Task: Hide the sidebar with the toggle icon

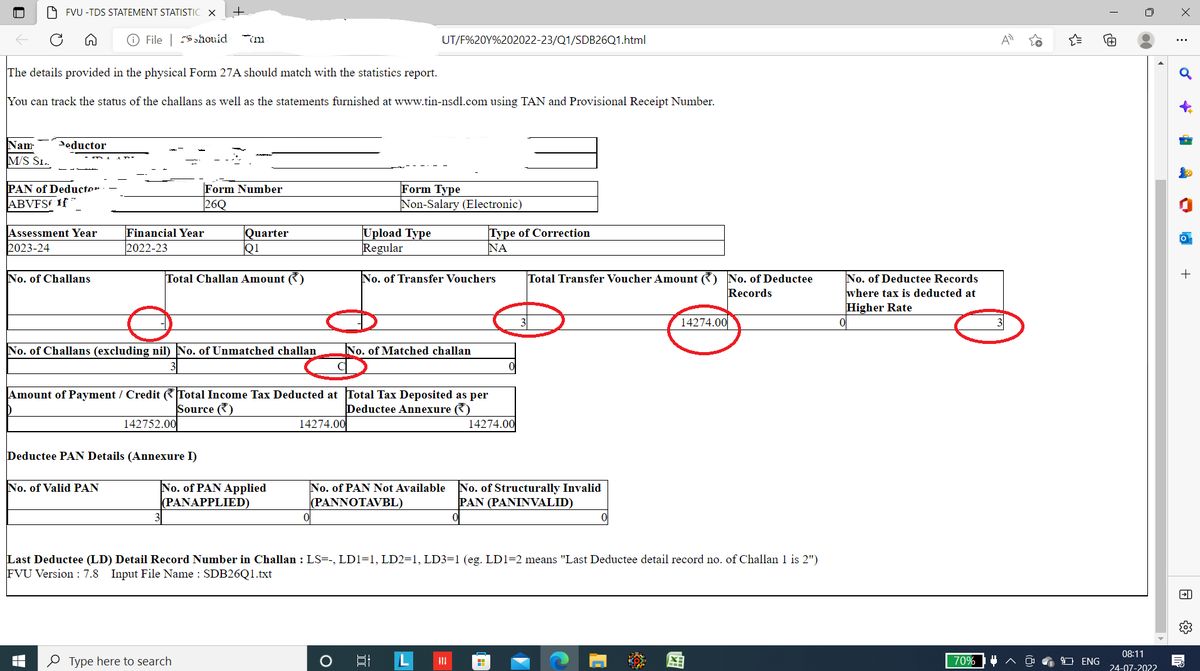Action: (x=1185, y=593)
